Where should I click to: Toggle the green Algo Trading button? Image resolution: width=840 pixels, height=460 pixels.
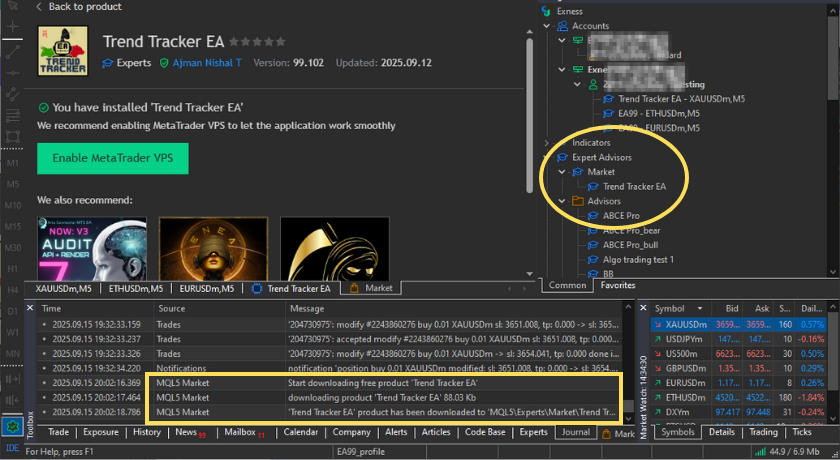click(12, 427)
